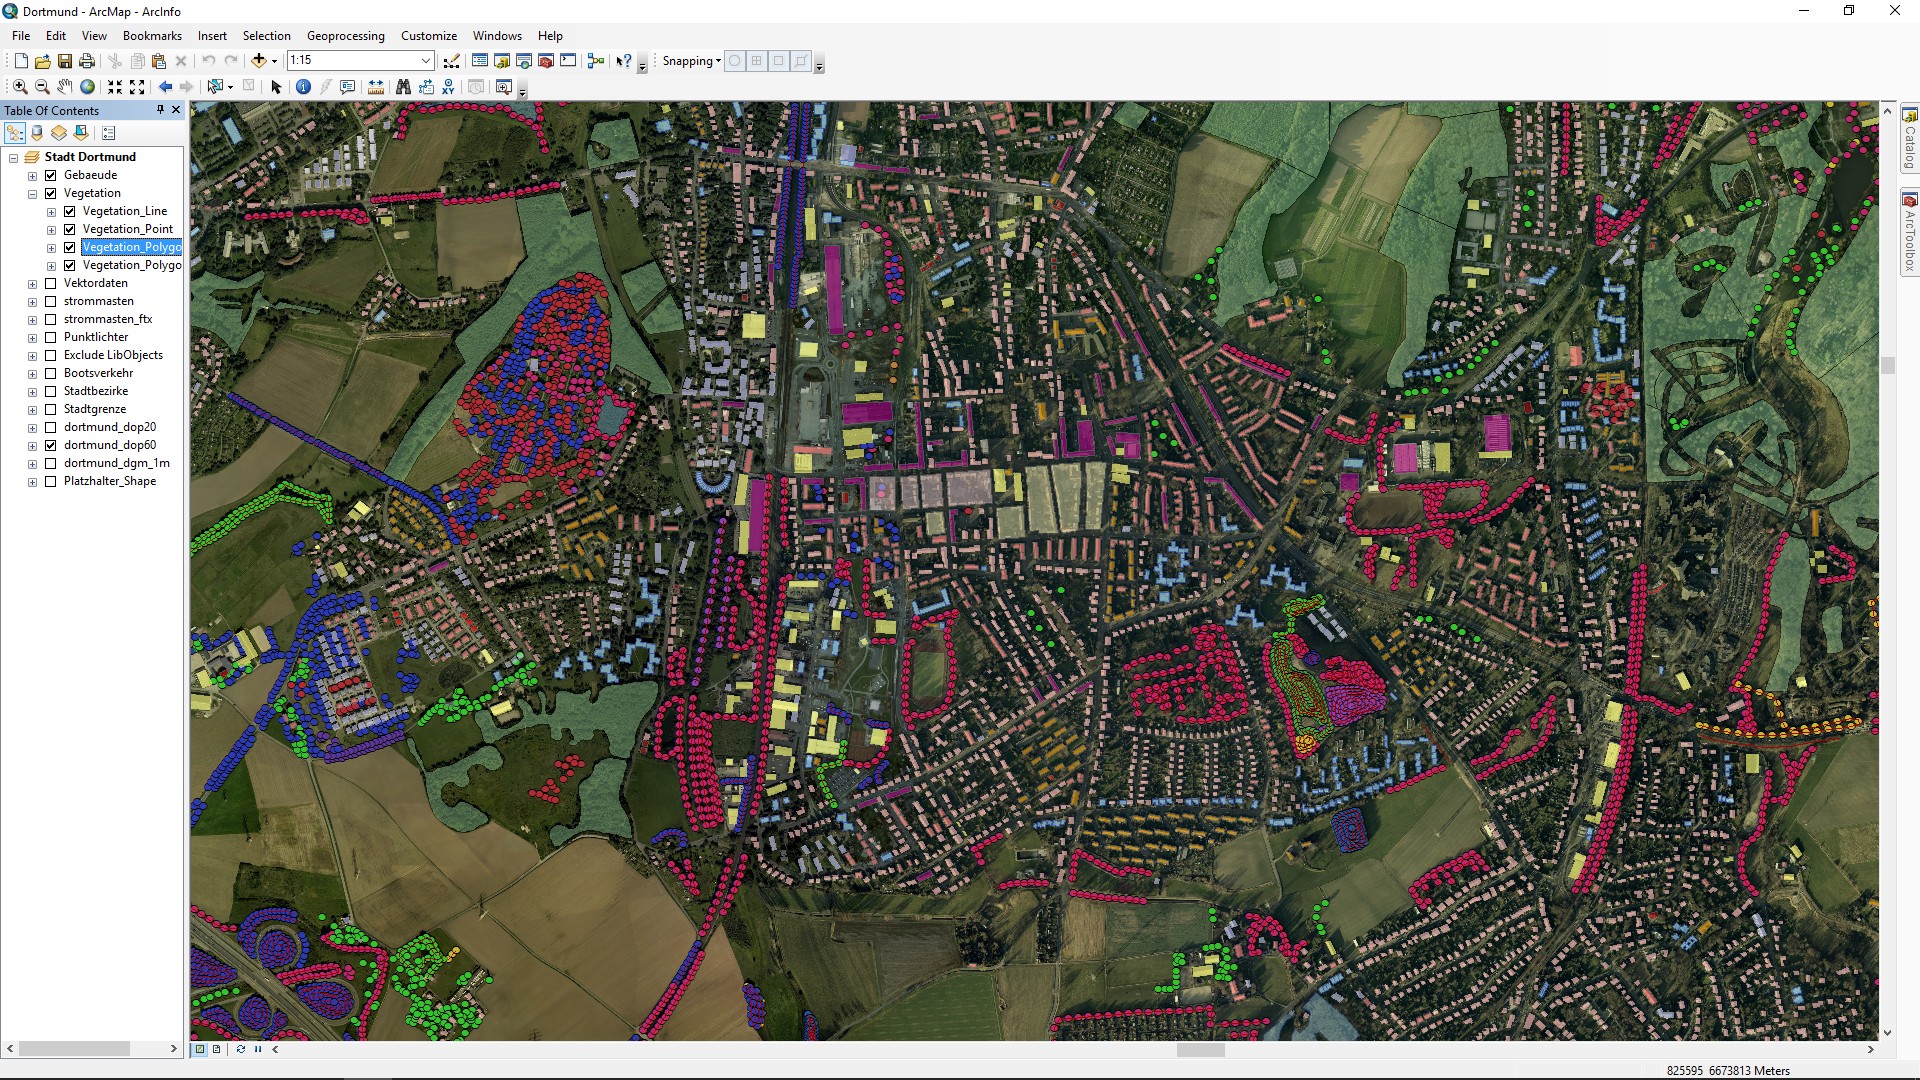Select the Zoom Out tool
The height and width of the screenshot is (1080, 1920).
click(x=42, y=87)
